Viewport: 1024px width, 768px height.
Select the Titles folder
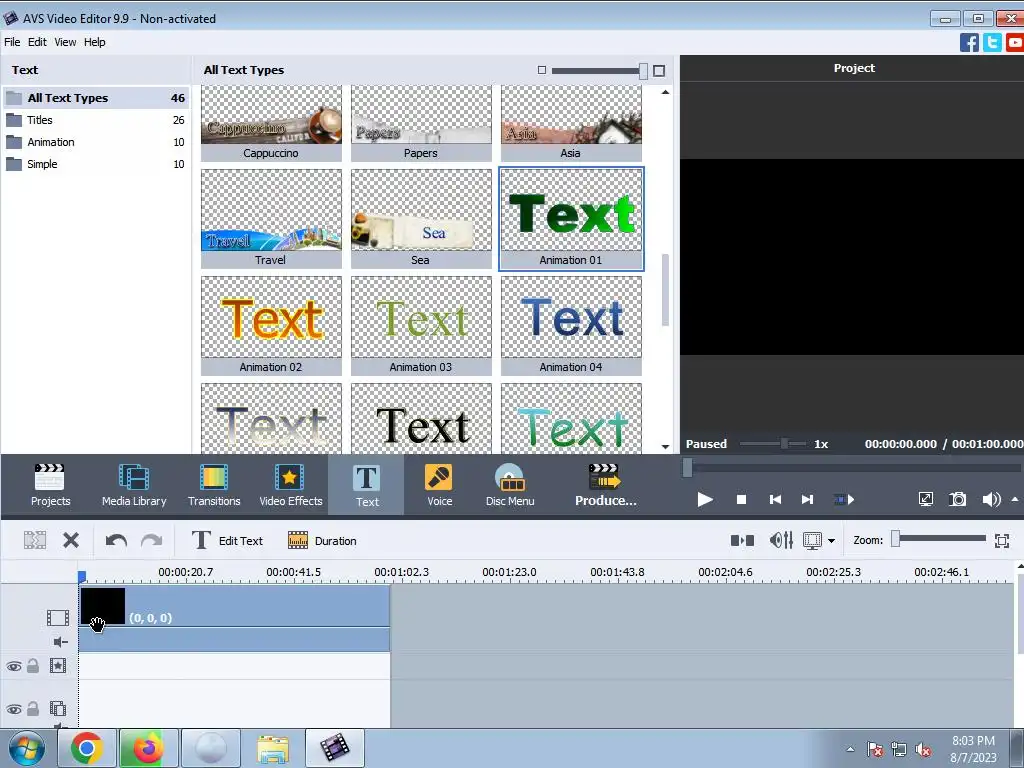point(96,120)
